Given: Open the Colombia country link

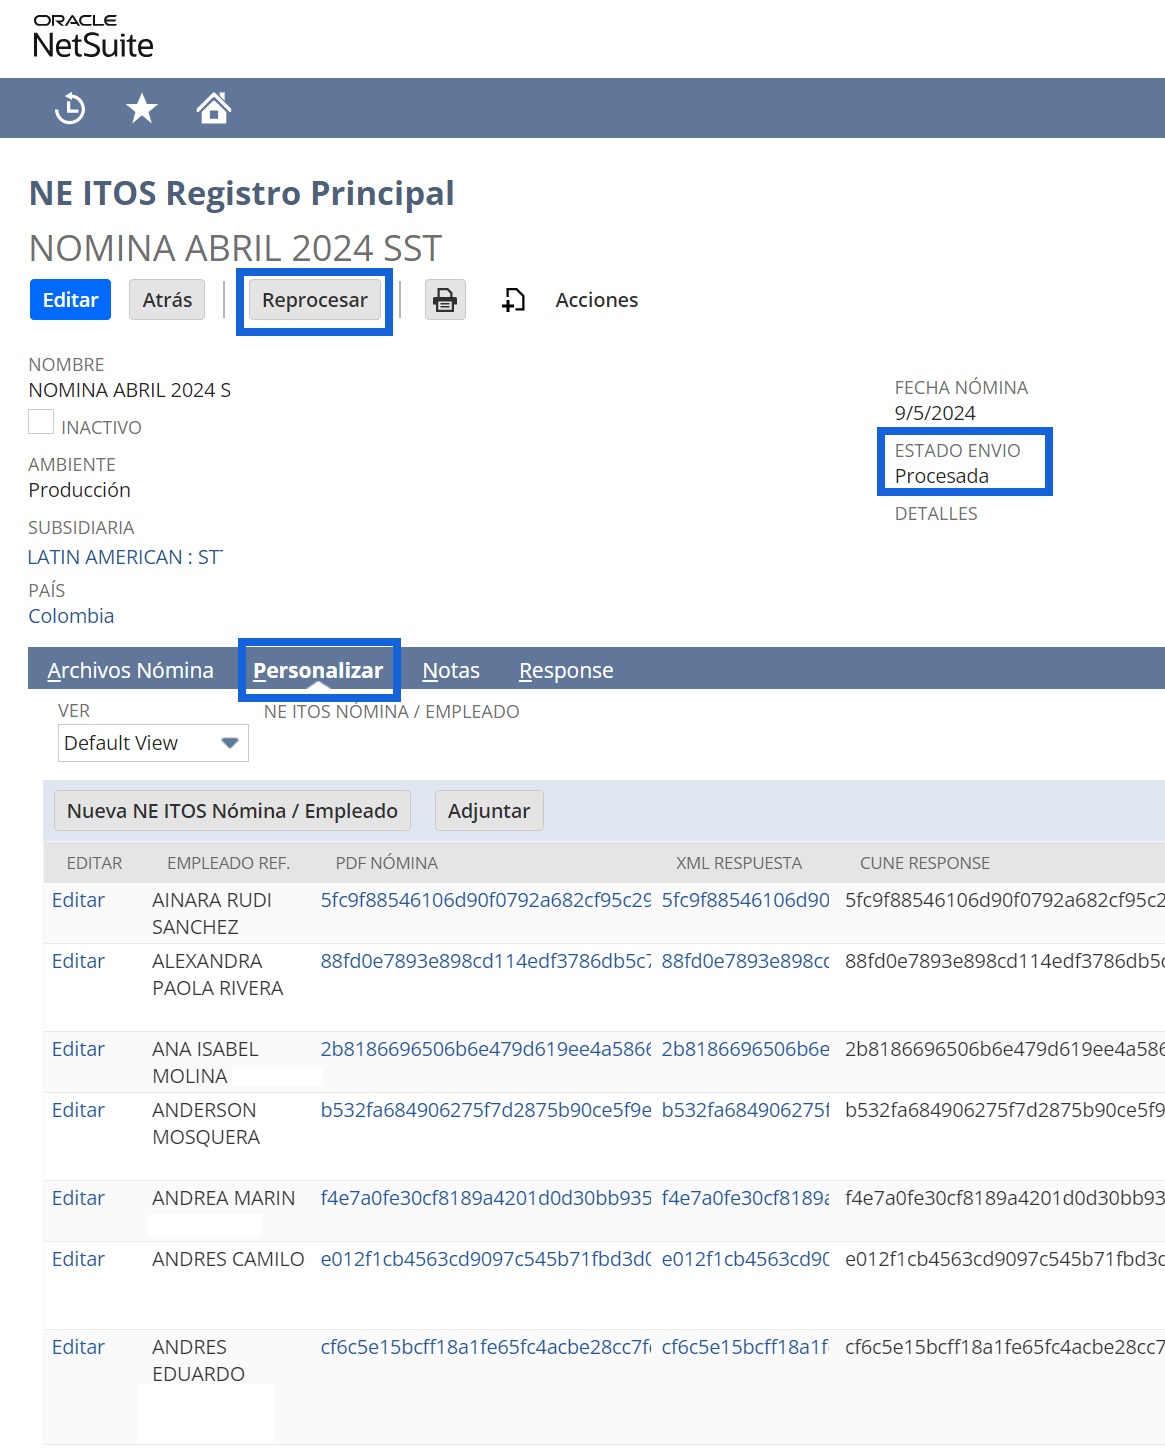Looking at the screenshot, I should point(71,616).
